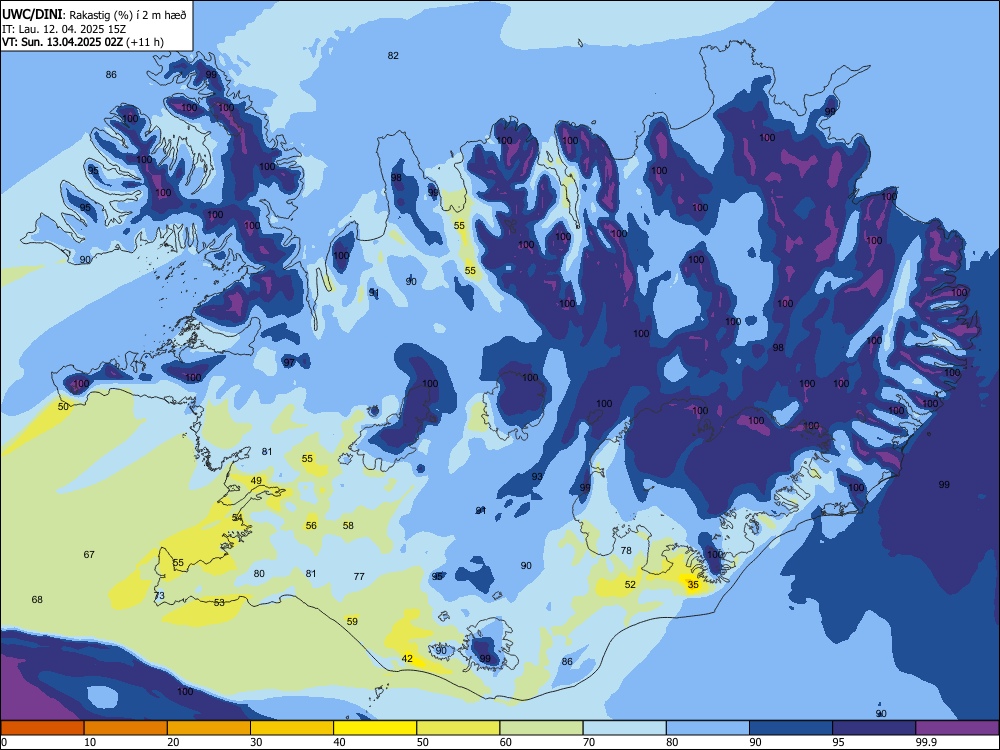Select the medium blue 80–90 legend swatch
Viewport: 1000px width, 750px height.
tap(708, 728)
